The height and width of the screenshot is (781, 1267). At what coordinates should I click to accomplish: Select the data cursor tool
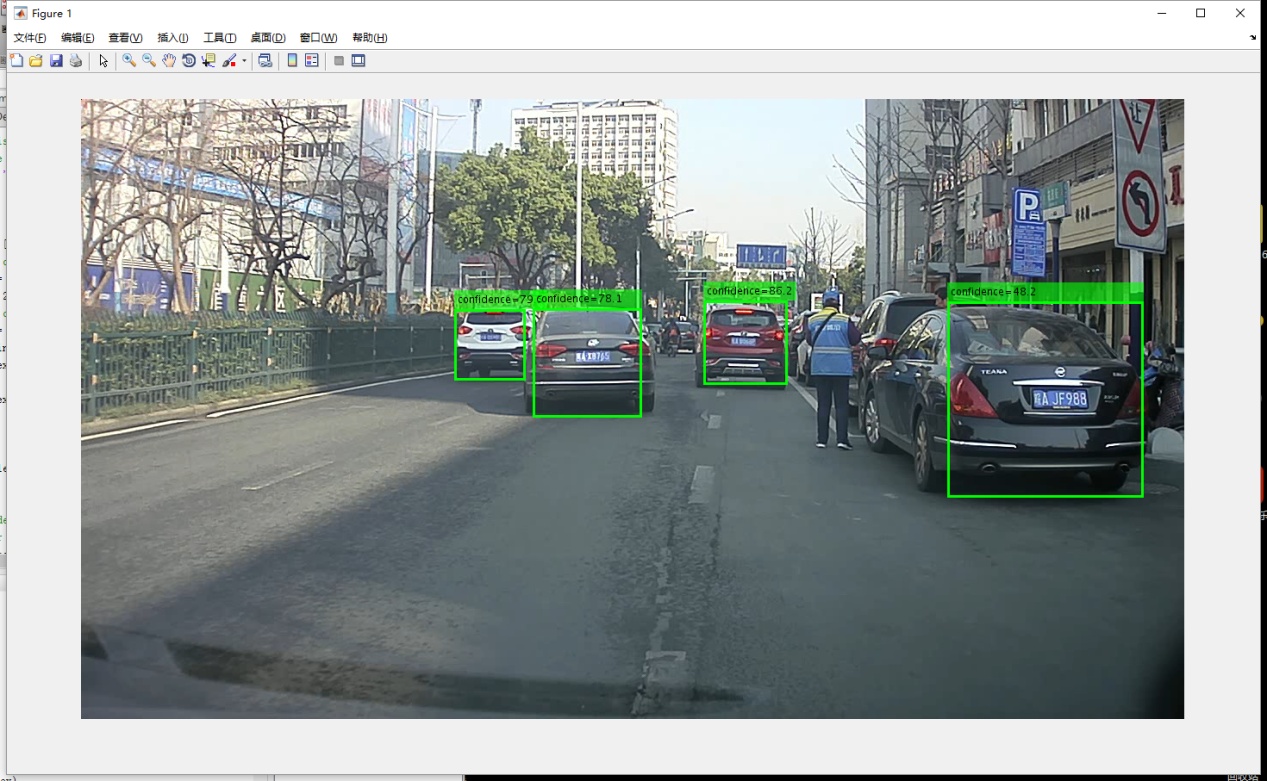[x=209, y=61]
